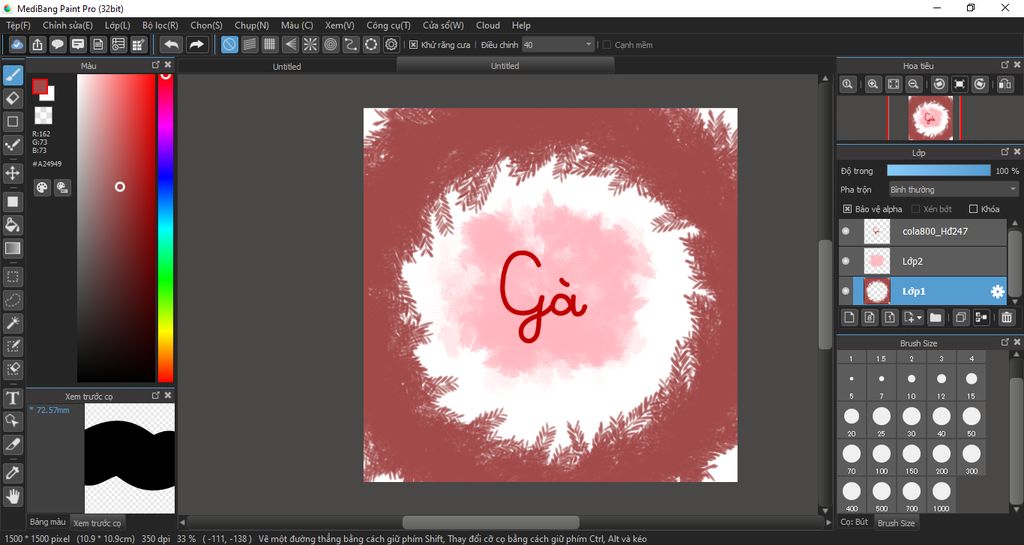Select brush size 100 preset
Screen dimensions: 1024x545
pyautogui.click(x=882, y=457)
